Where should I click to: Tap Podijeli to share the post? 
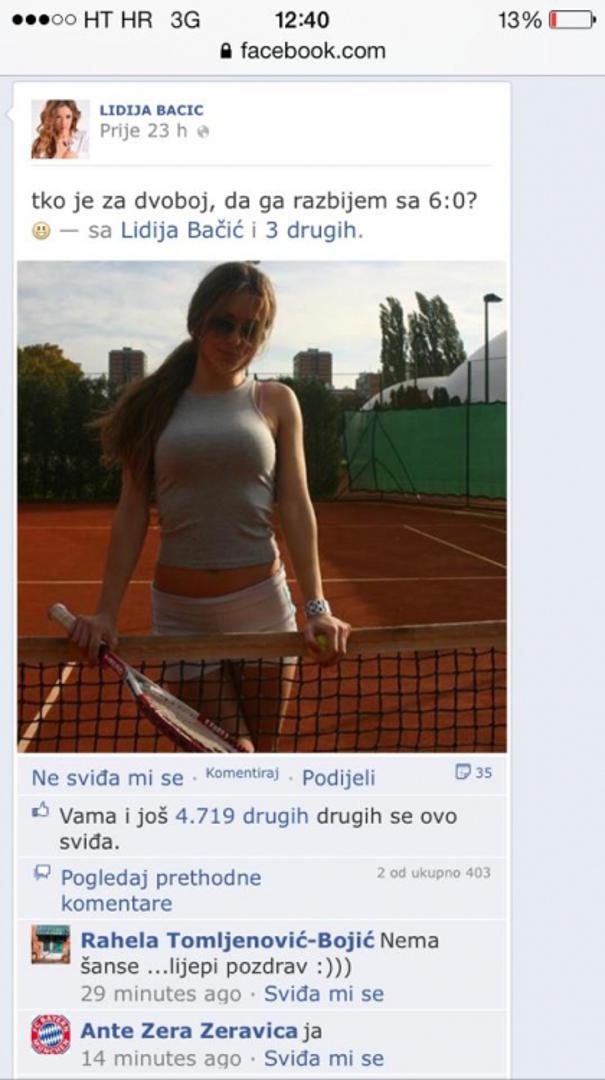click(338, 778)
